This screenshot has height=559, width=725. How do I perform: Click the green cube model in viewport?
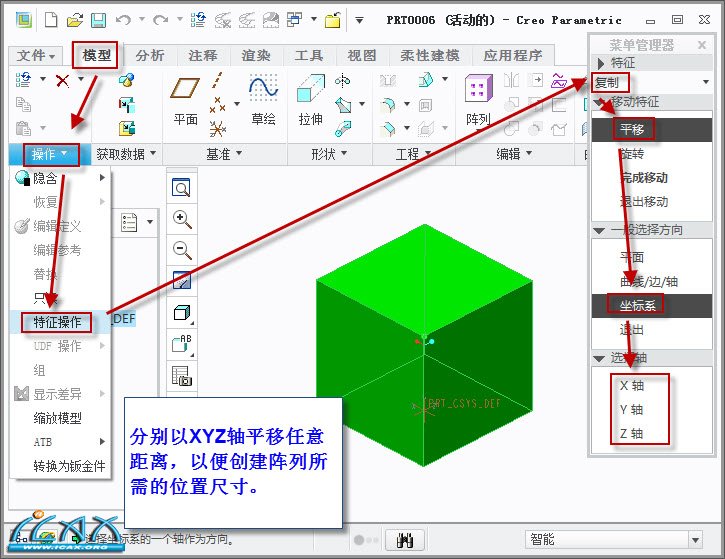[424, 345]
